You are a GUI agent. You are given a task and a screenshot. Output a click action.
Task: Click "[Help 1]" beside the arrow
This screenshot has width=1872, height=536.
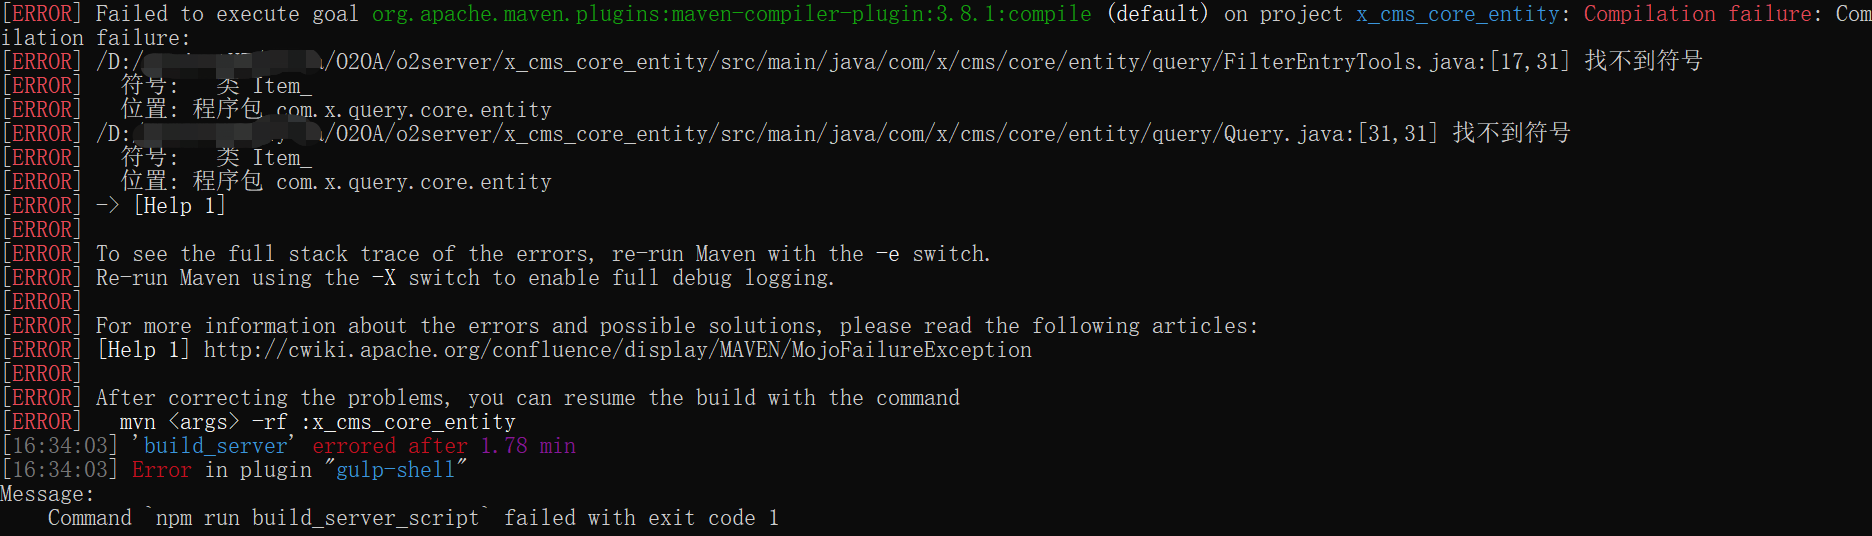coord(180,206)
